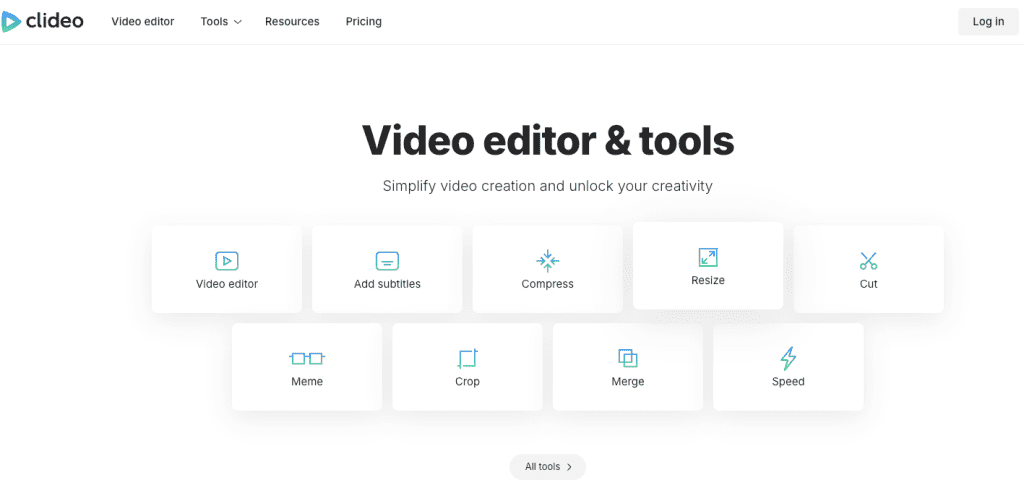Pick the Crop tool icon
1024x501 pixels.
click(x=467, y=358)
